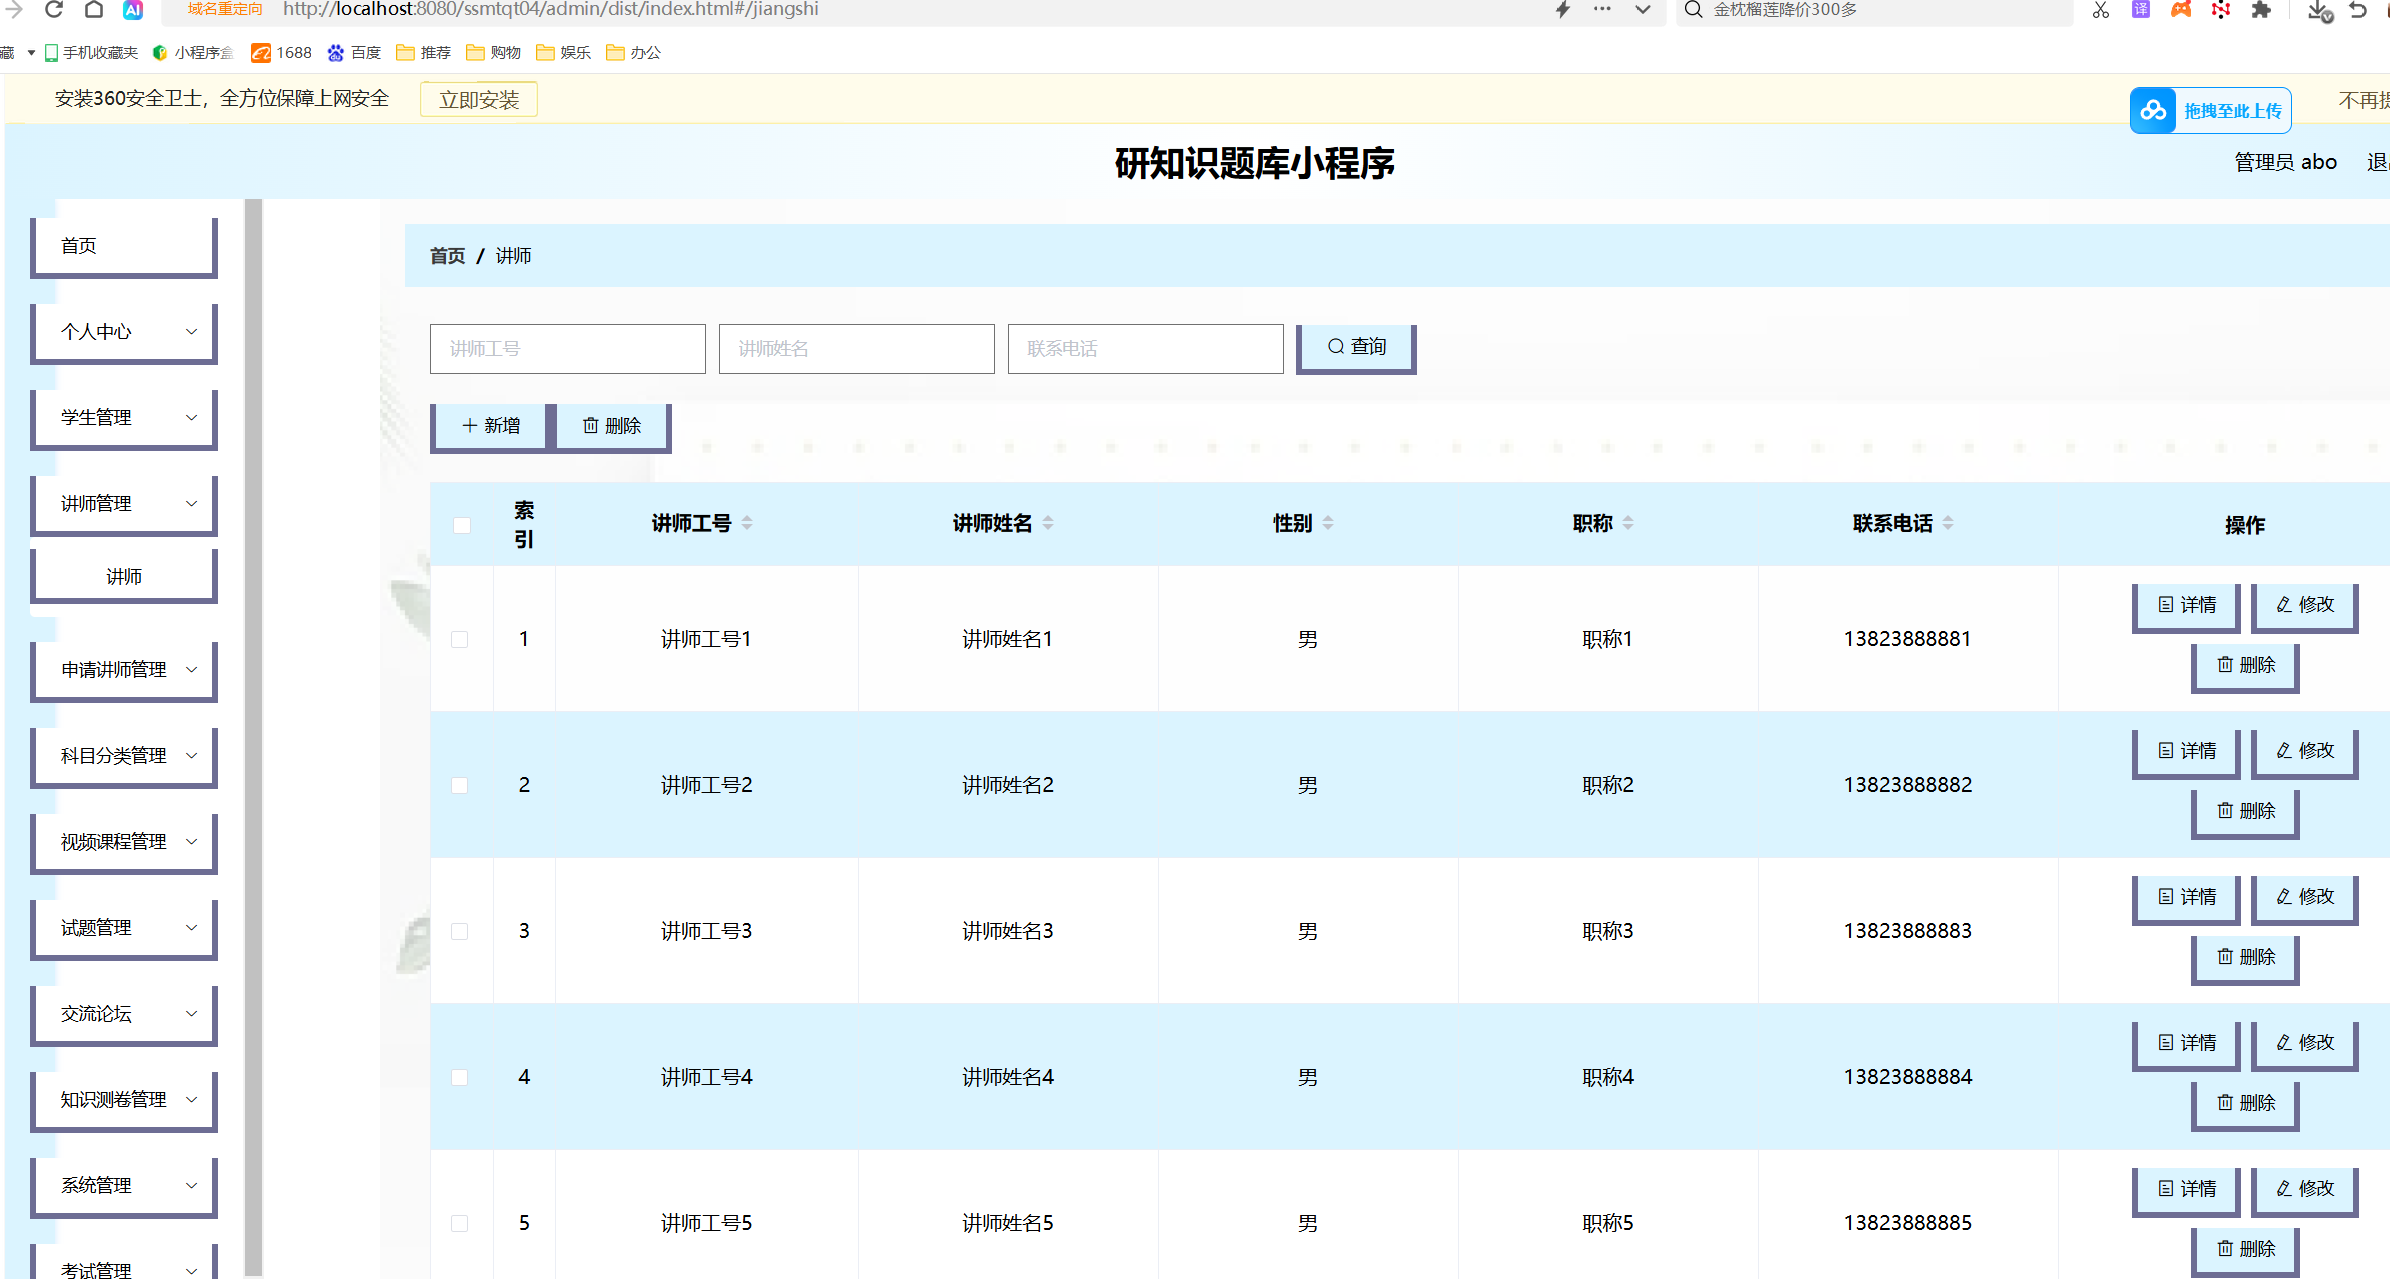The image size is (2390, 1279).
Task: Open the 知识测卷管理 sidebar menu
Action: click(x=124, y=1100)
